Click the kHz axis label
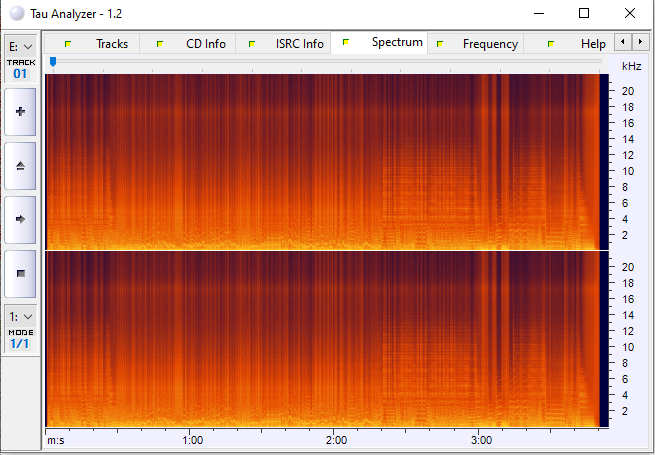Screen dimensions: 655x455 click(x=631, y=66)
